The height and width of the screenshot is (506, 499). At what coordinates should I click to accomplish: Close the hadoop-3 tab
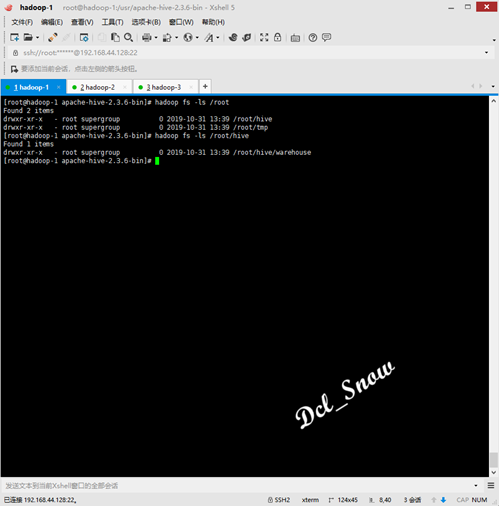pyautogui.click(x=191, y=87)
